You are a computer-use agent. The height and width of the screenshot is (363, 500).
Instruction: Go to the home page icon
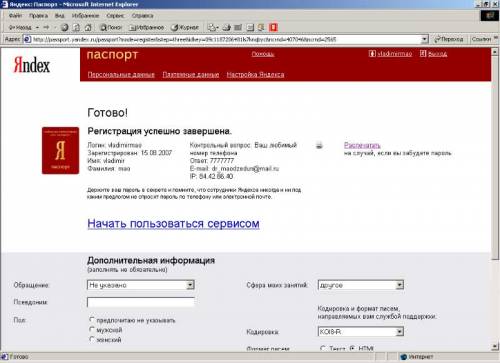click(x=88, y=27)
